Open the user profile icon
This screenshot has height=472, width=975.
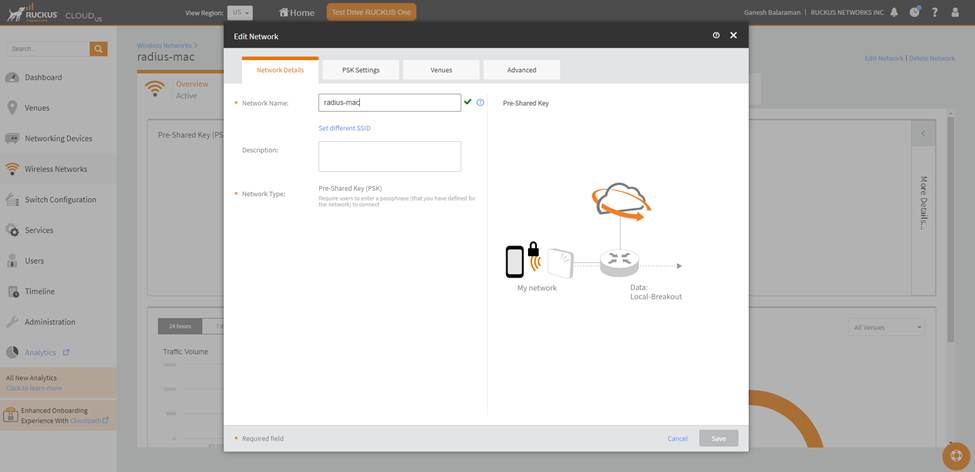tap(955, 12)
